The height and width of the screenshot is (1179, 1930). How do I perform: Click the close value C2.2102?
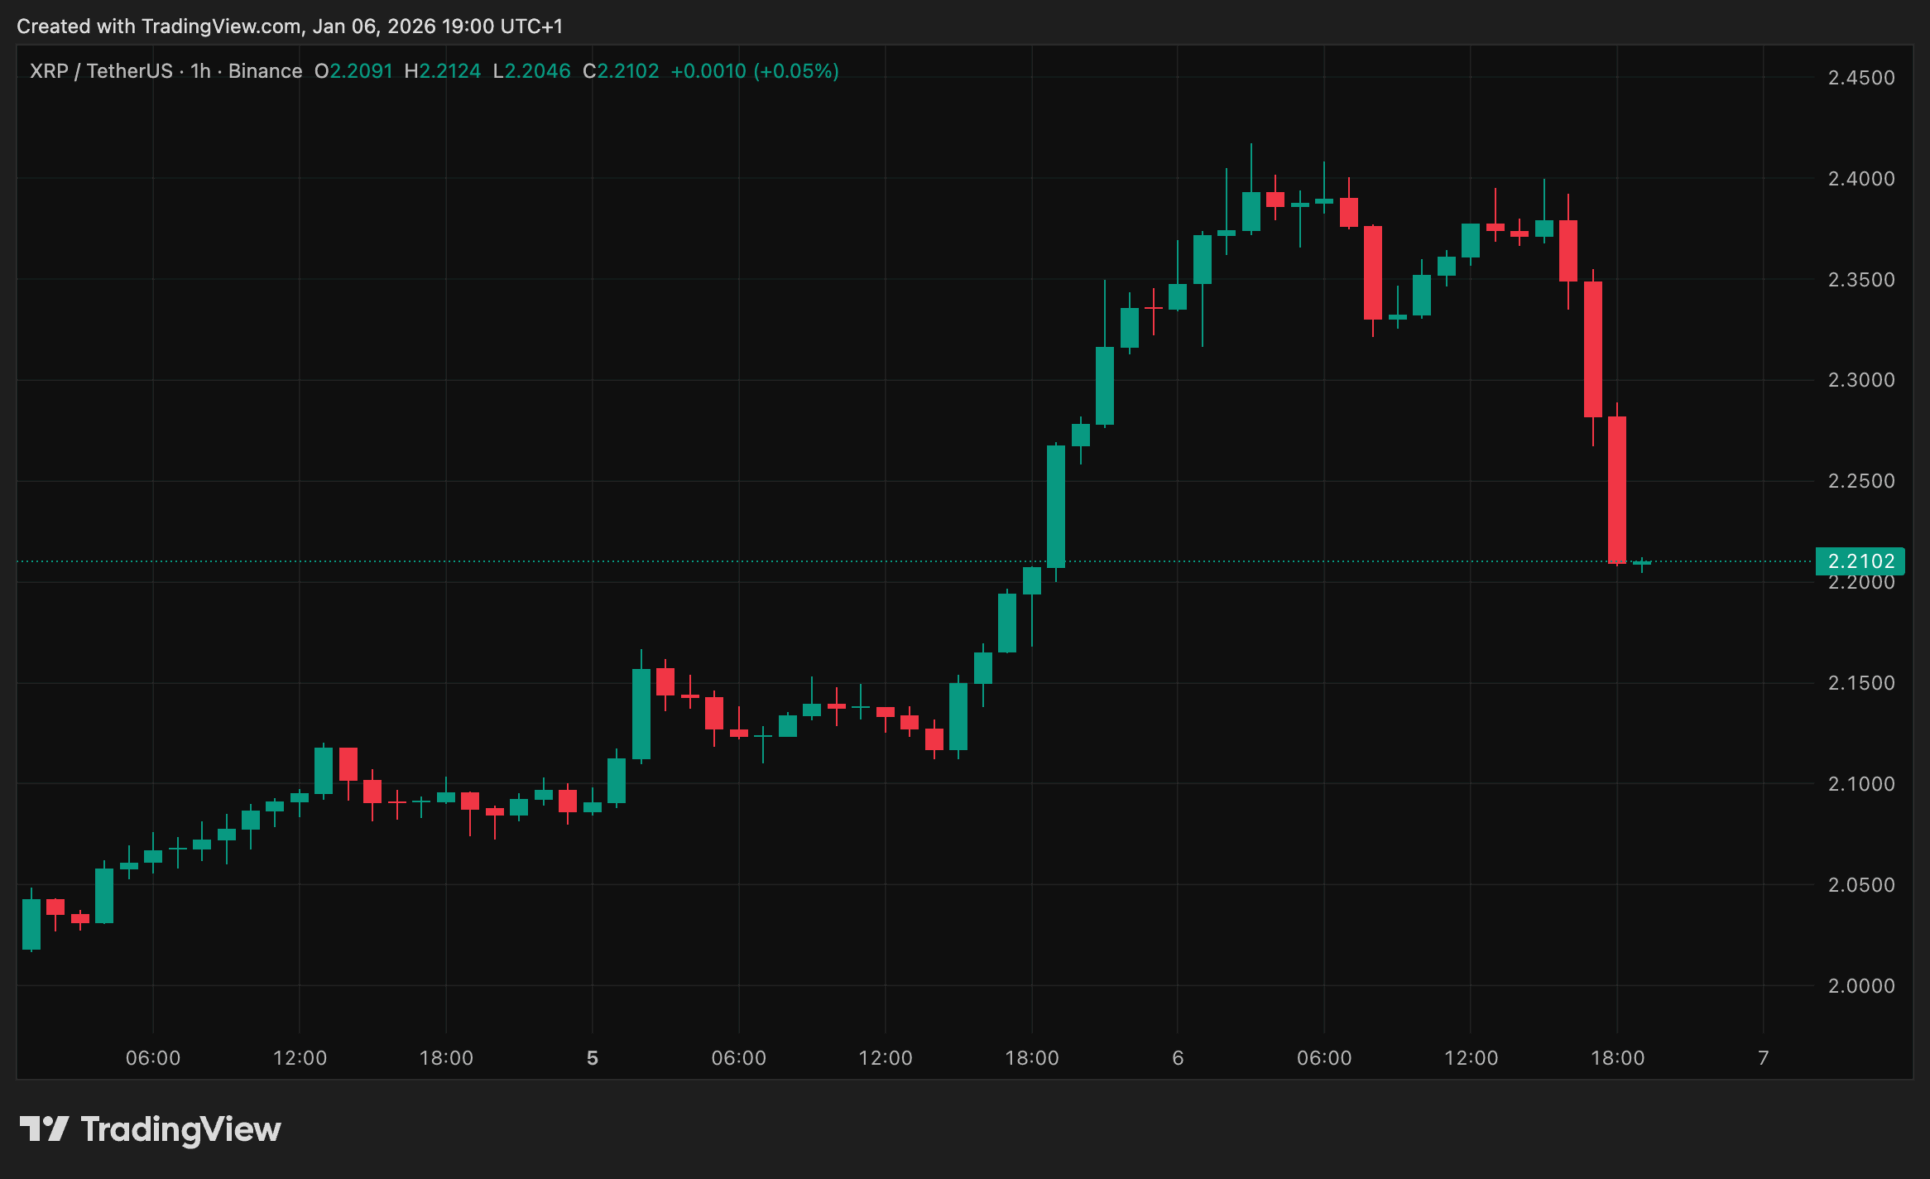click(621, 71)
